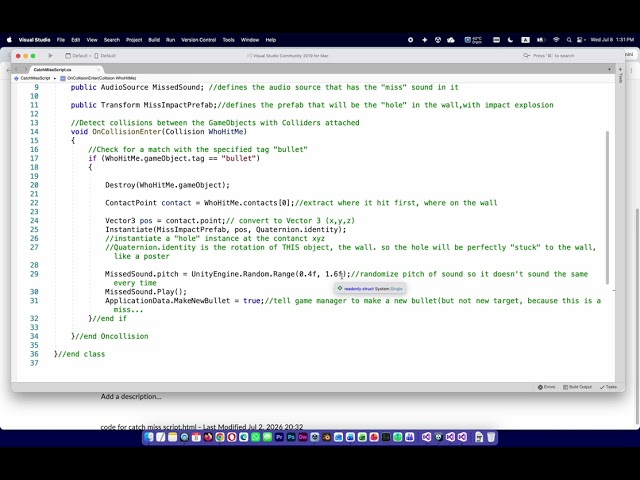Open Finder from the dock
Image resolution: width=640 pixels, height=480 pixels.
149,438
